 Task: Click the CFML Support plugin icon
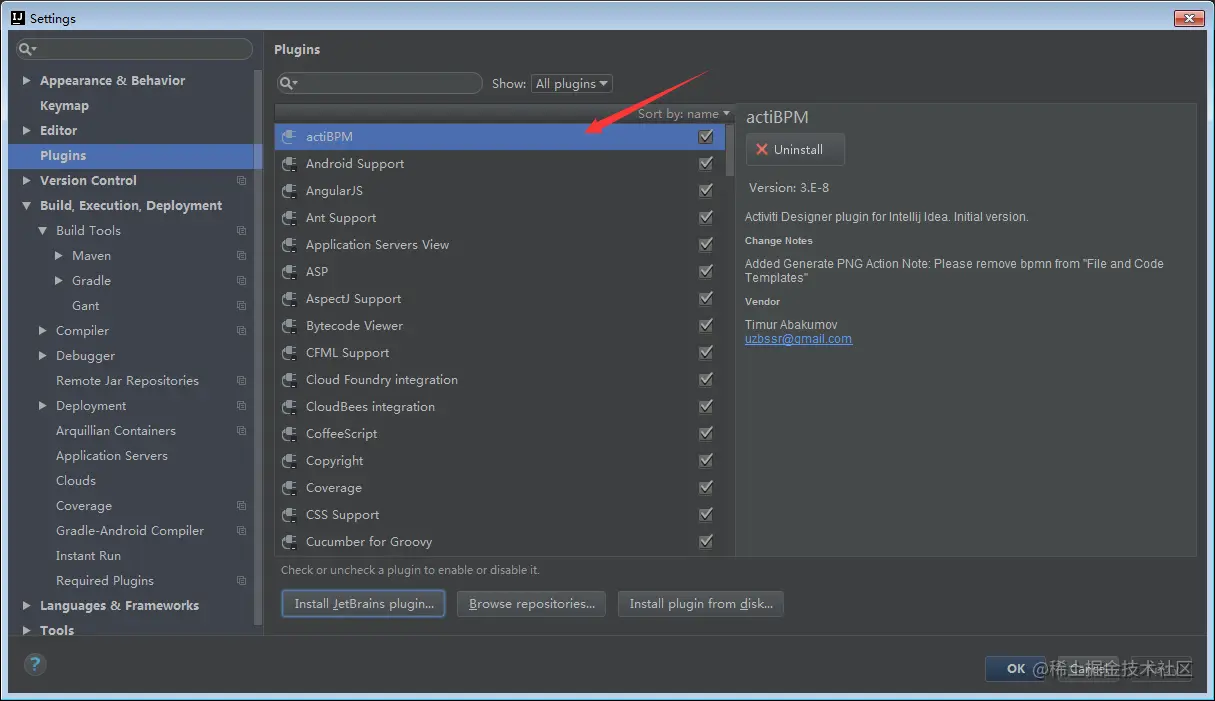(289, 353)
